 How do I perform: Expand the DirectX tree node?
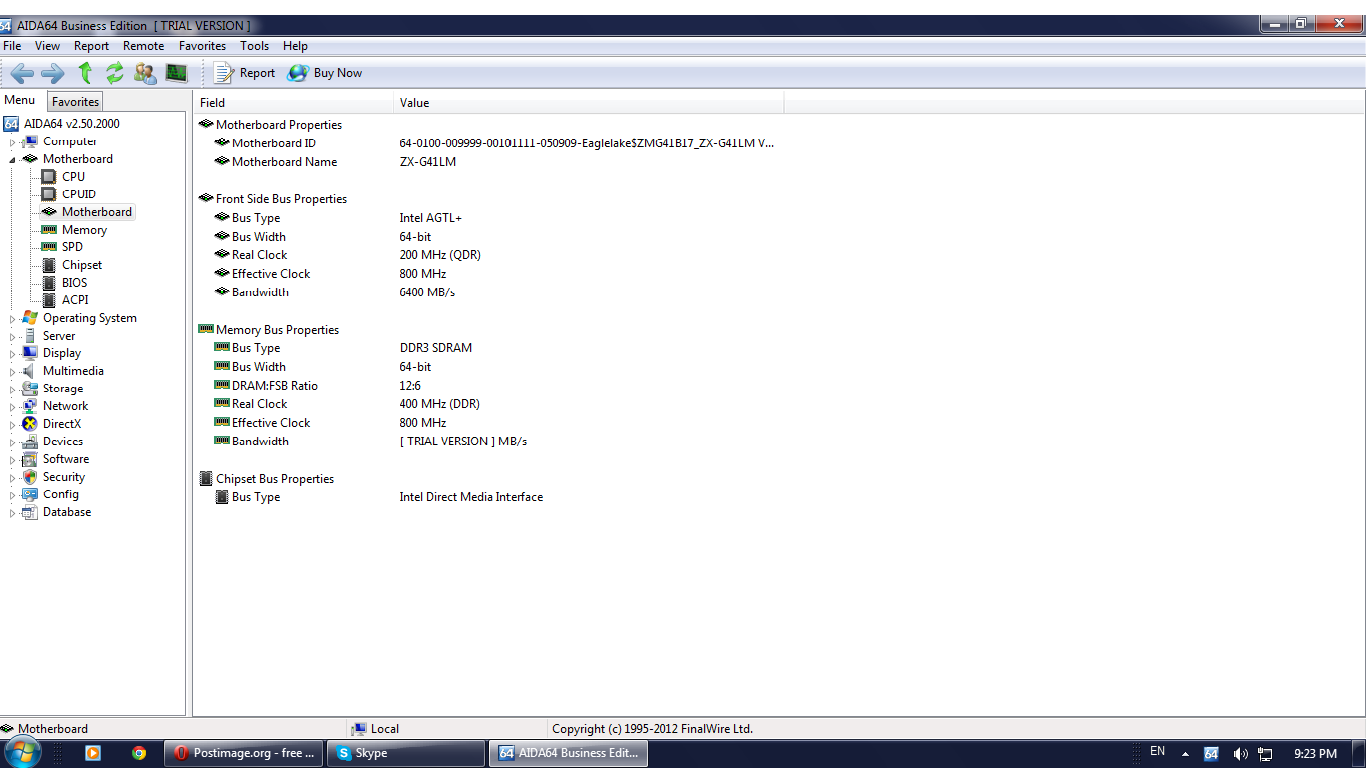(x=13, y=424)
